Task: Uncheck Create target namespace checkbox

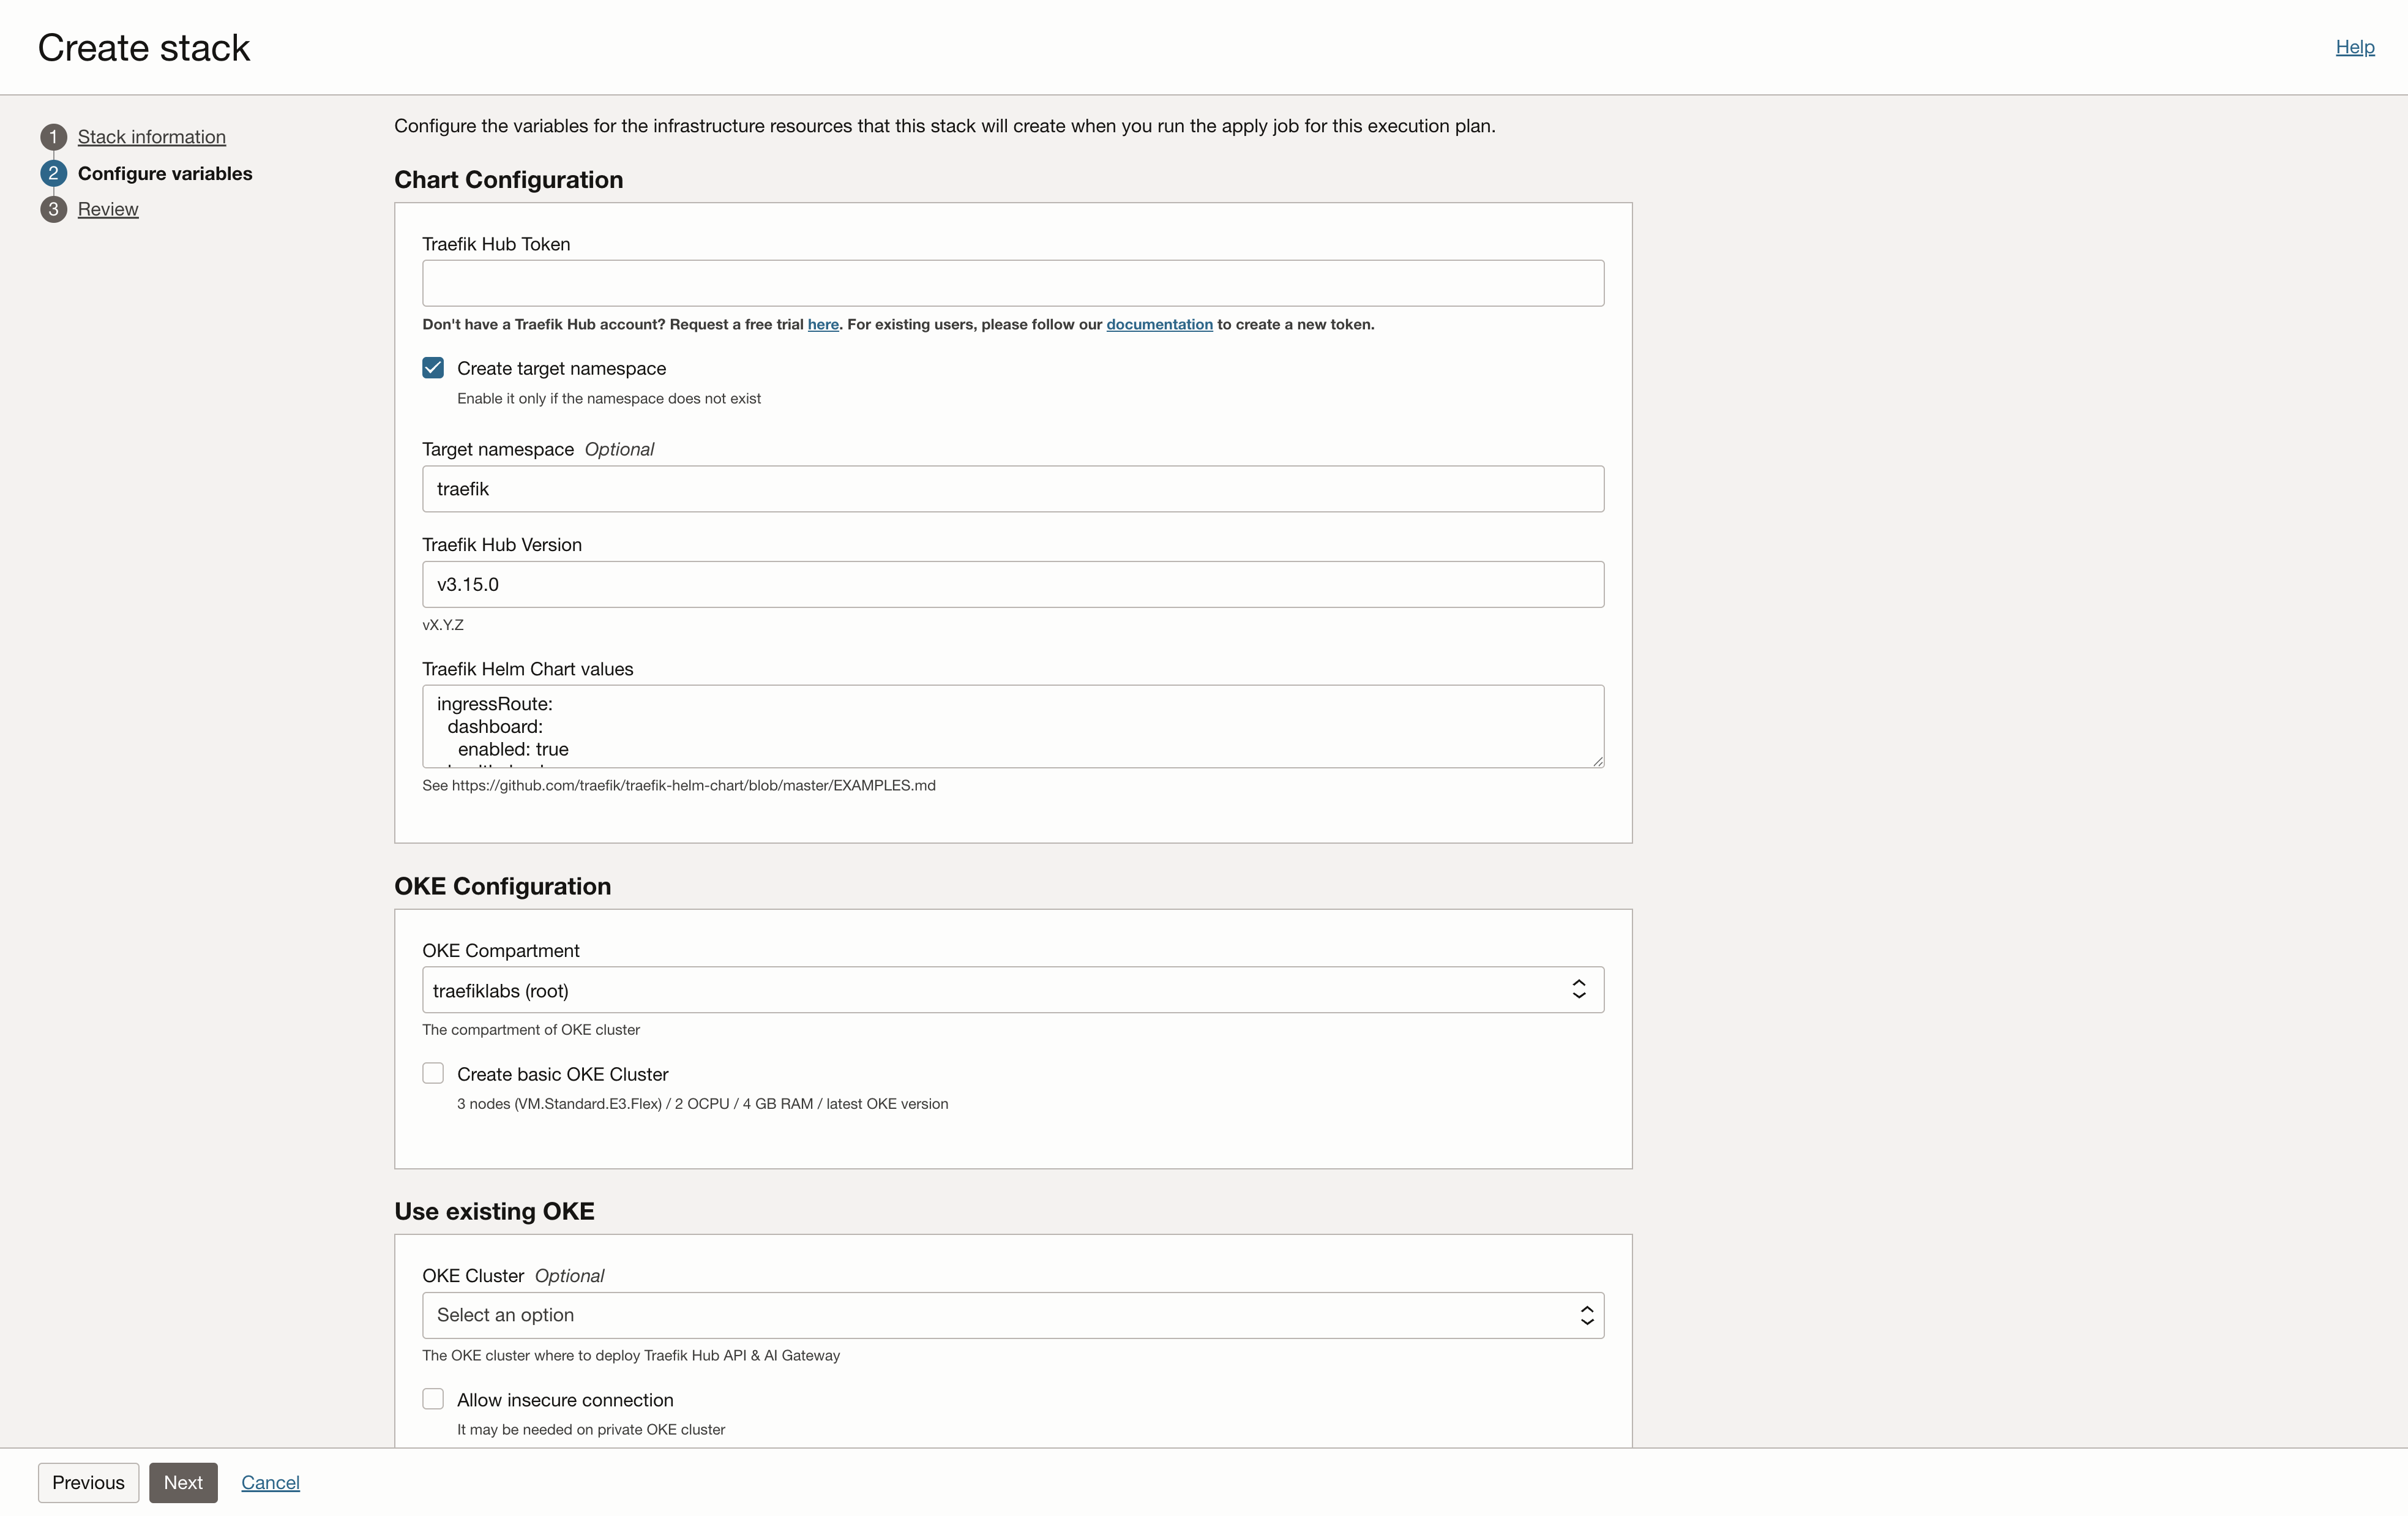Action: click(433, 368)
